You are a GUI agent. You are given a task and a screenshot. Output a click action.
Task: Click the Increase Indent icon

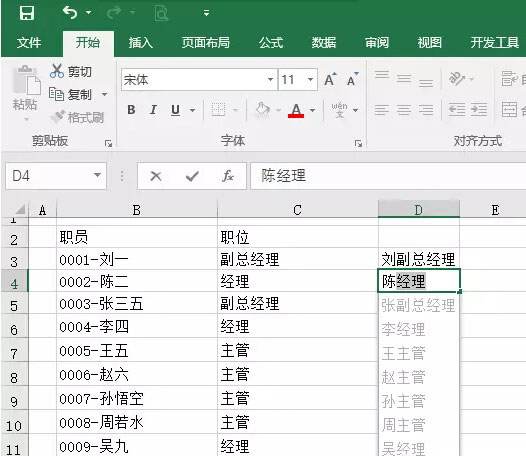(479, 110)
